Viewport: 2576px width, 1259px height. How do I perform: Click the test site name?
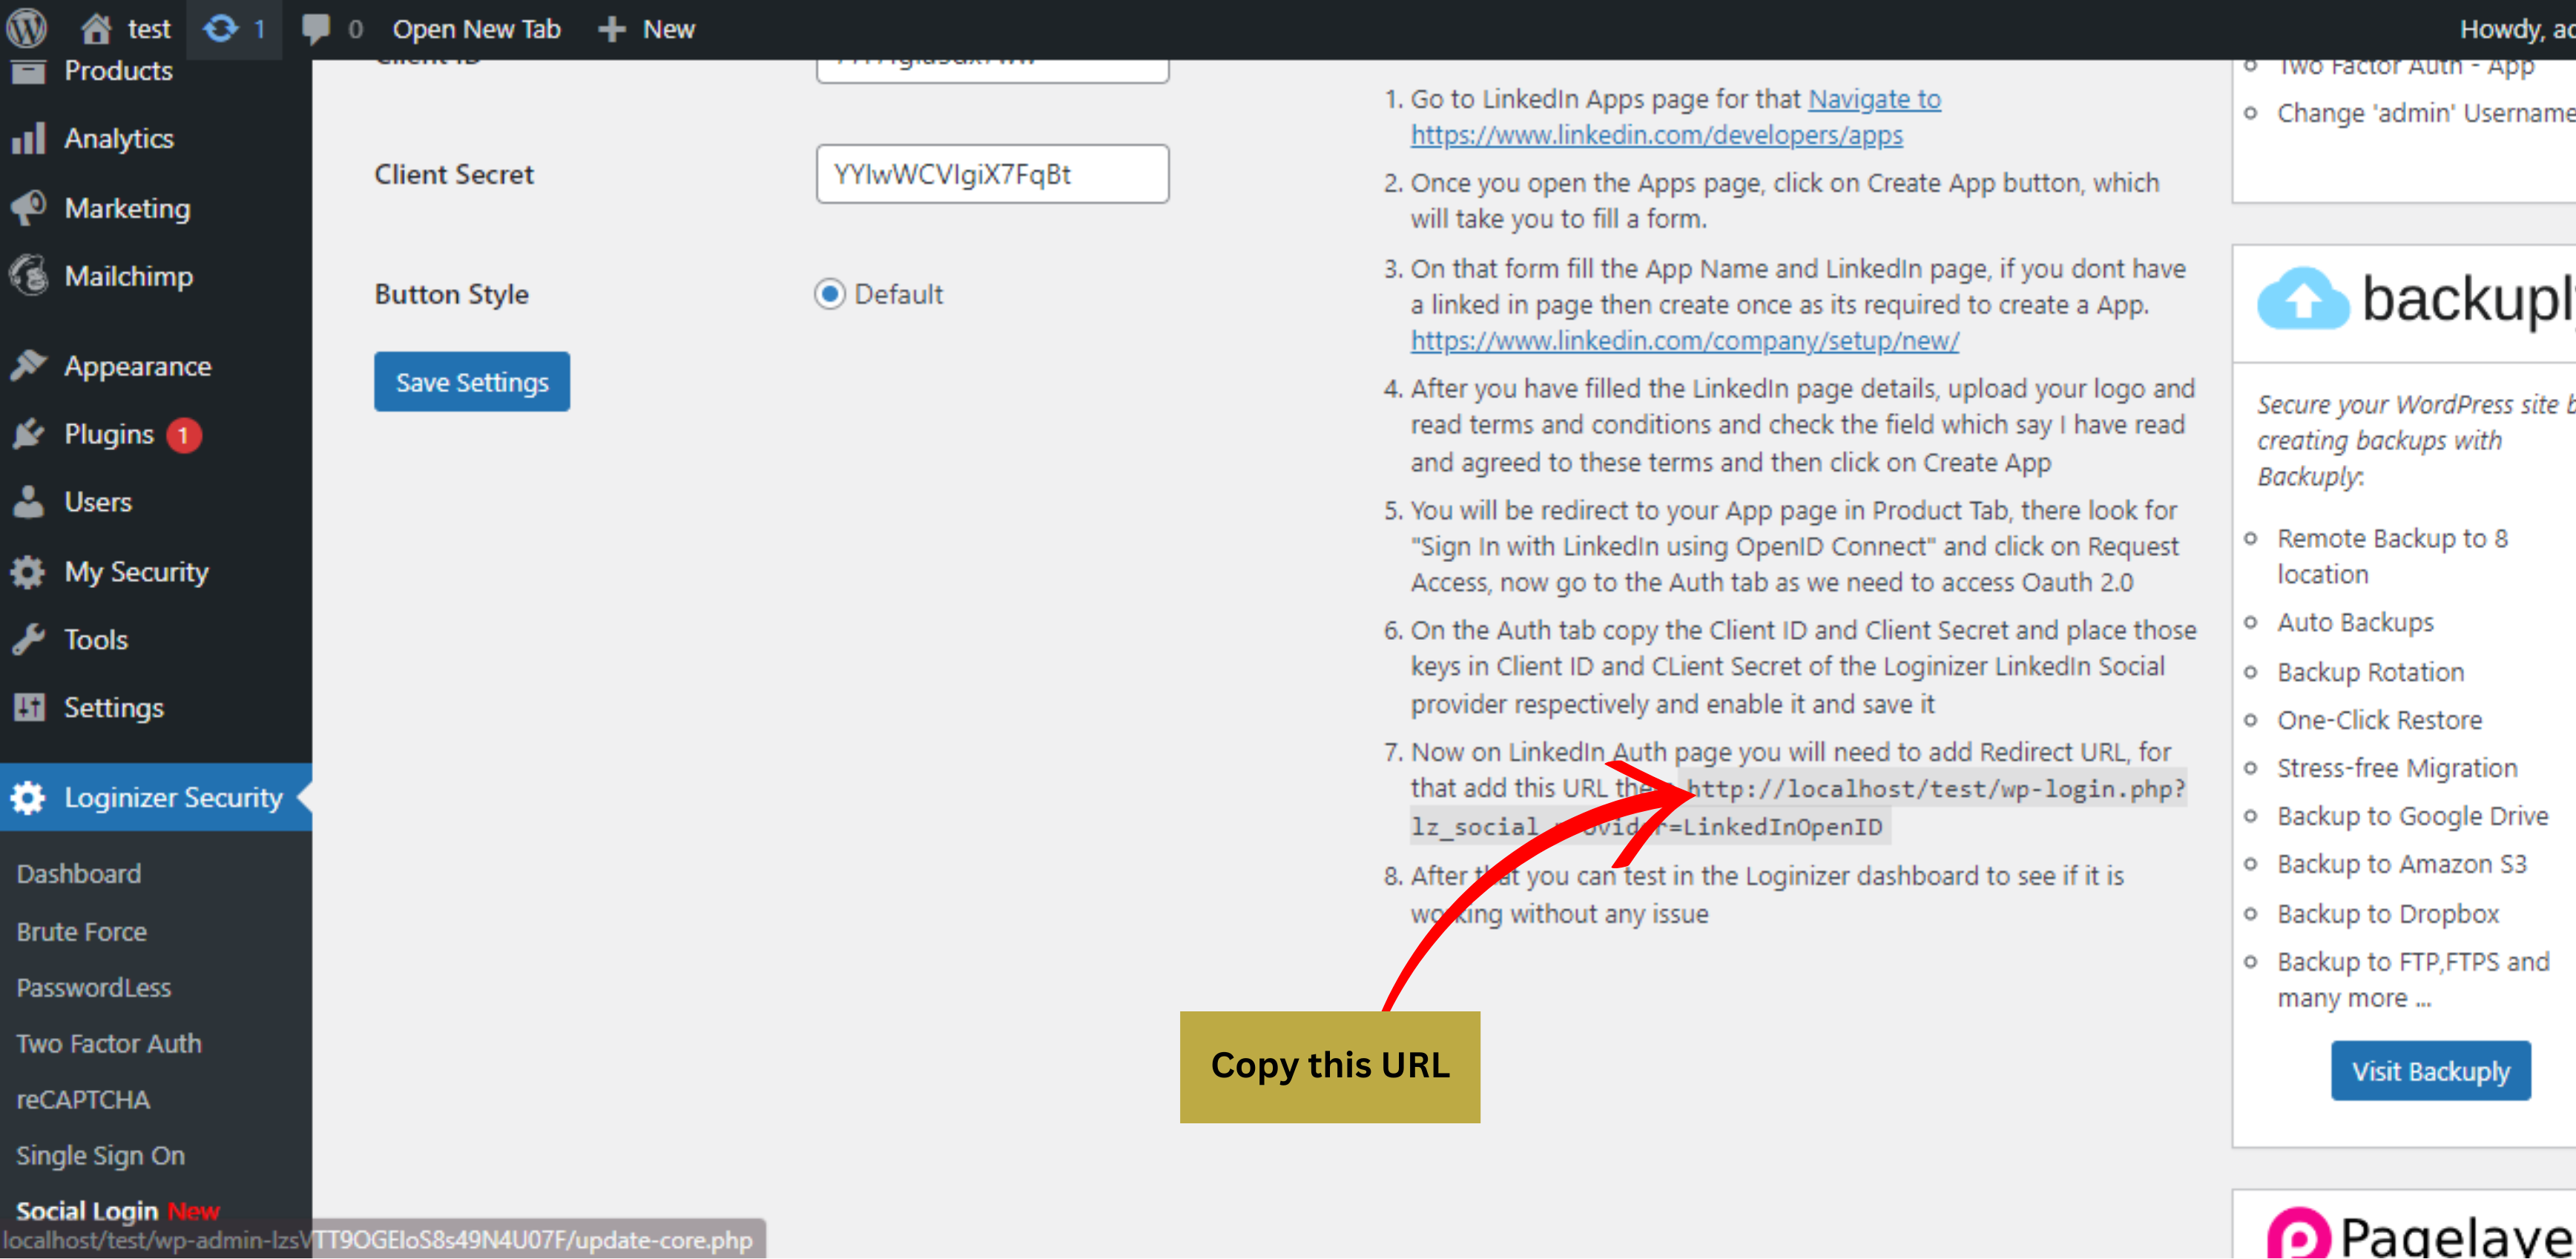[149, 29]
